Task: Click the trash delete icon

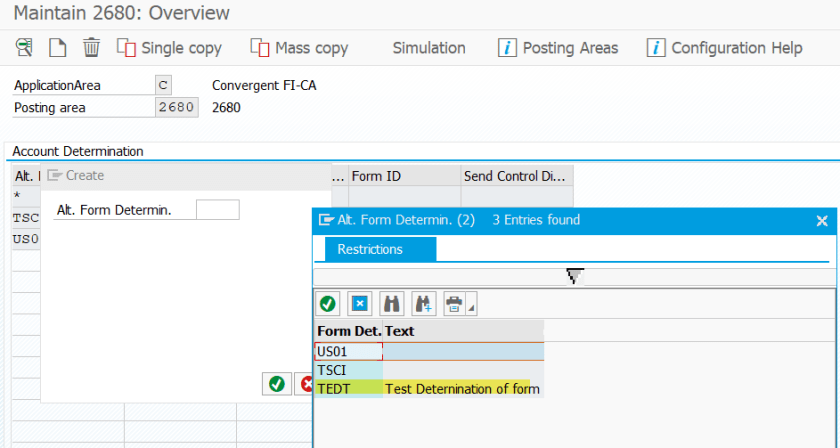Action: [x=91, y=47]
